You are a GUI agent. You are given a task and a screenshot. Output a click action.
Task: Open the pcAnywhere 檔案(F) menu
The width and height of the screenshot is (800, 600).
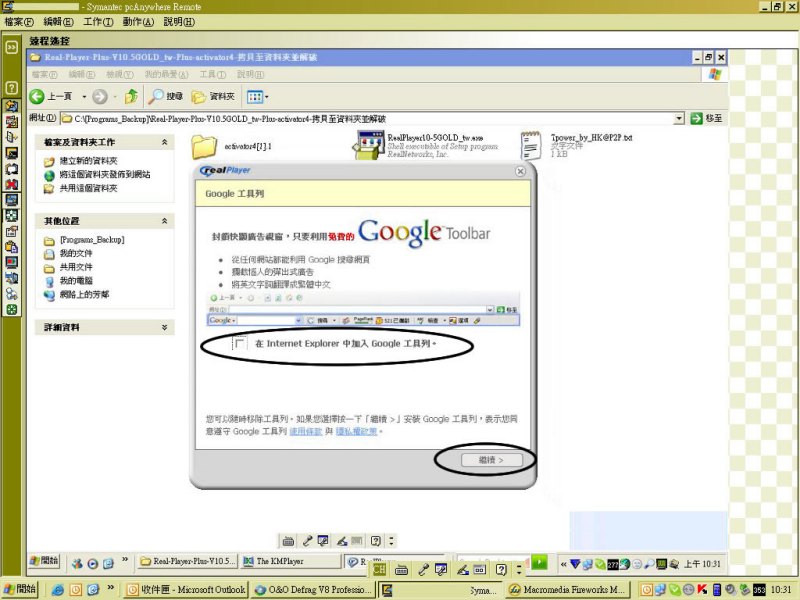tap(19, 22)
